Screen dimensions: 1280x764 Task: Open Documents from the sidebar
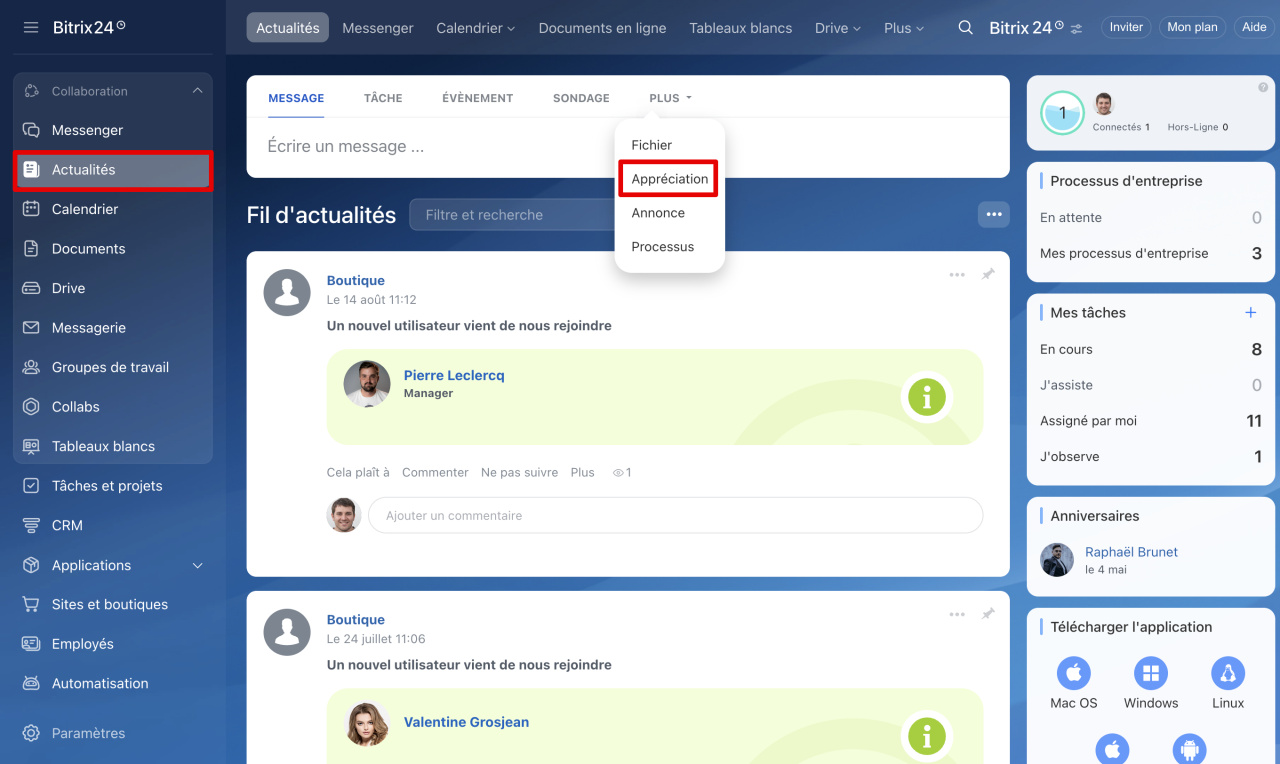(113, 249)
